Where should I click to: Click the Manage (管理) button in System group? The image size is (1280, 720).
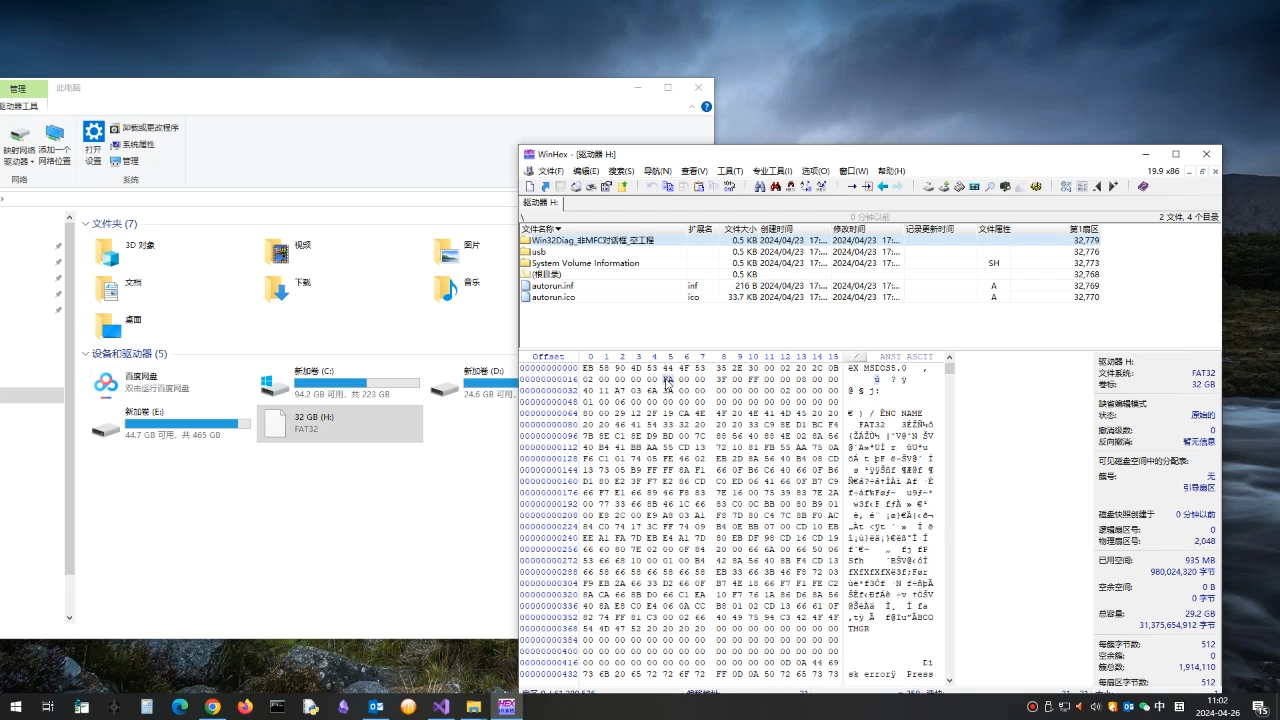coord(124,161)
